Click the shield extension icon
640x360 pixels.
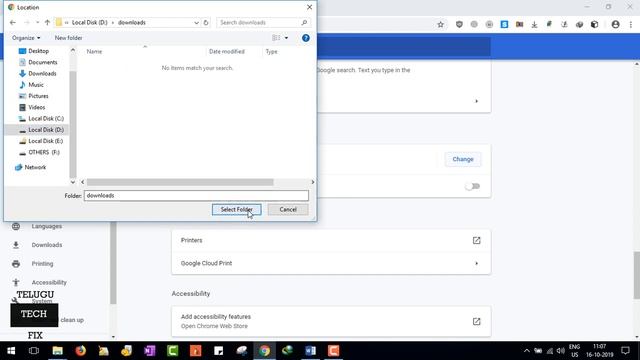pos(459,24)
